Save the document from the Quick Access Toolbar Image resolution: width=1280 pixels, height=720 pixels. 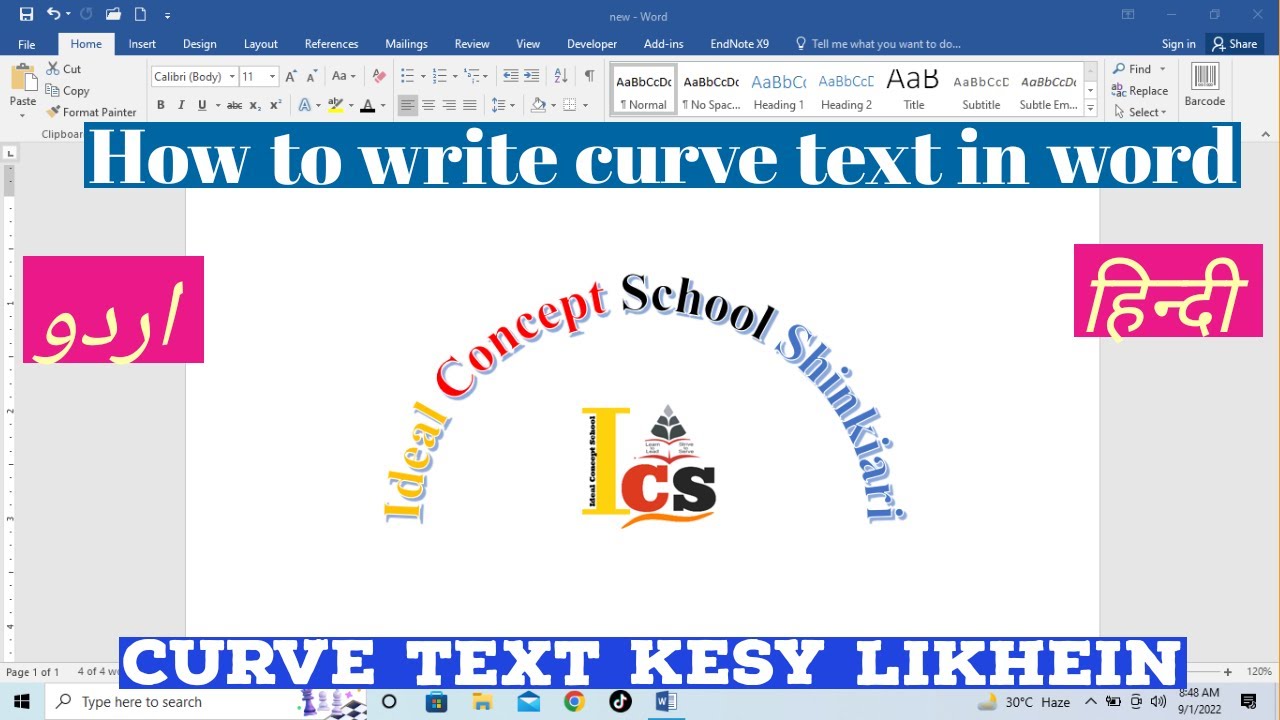tap(26, 15)
